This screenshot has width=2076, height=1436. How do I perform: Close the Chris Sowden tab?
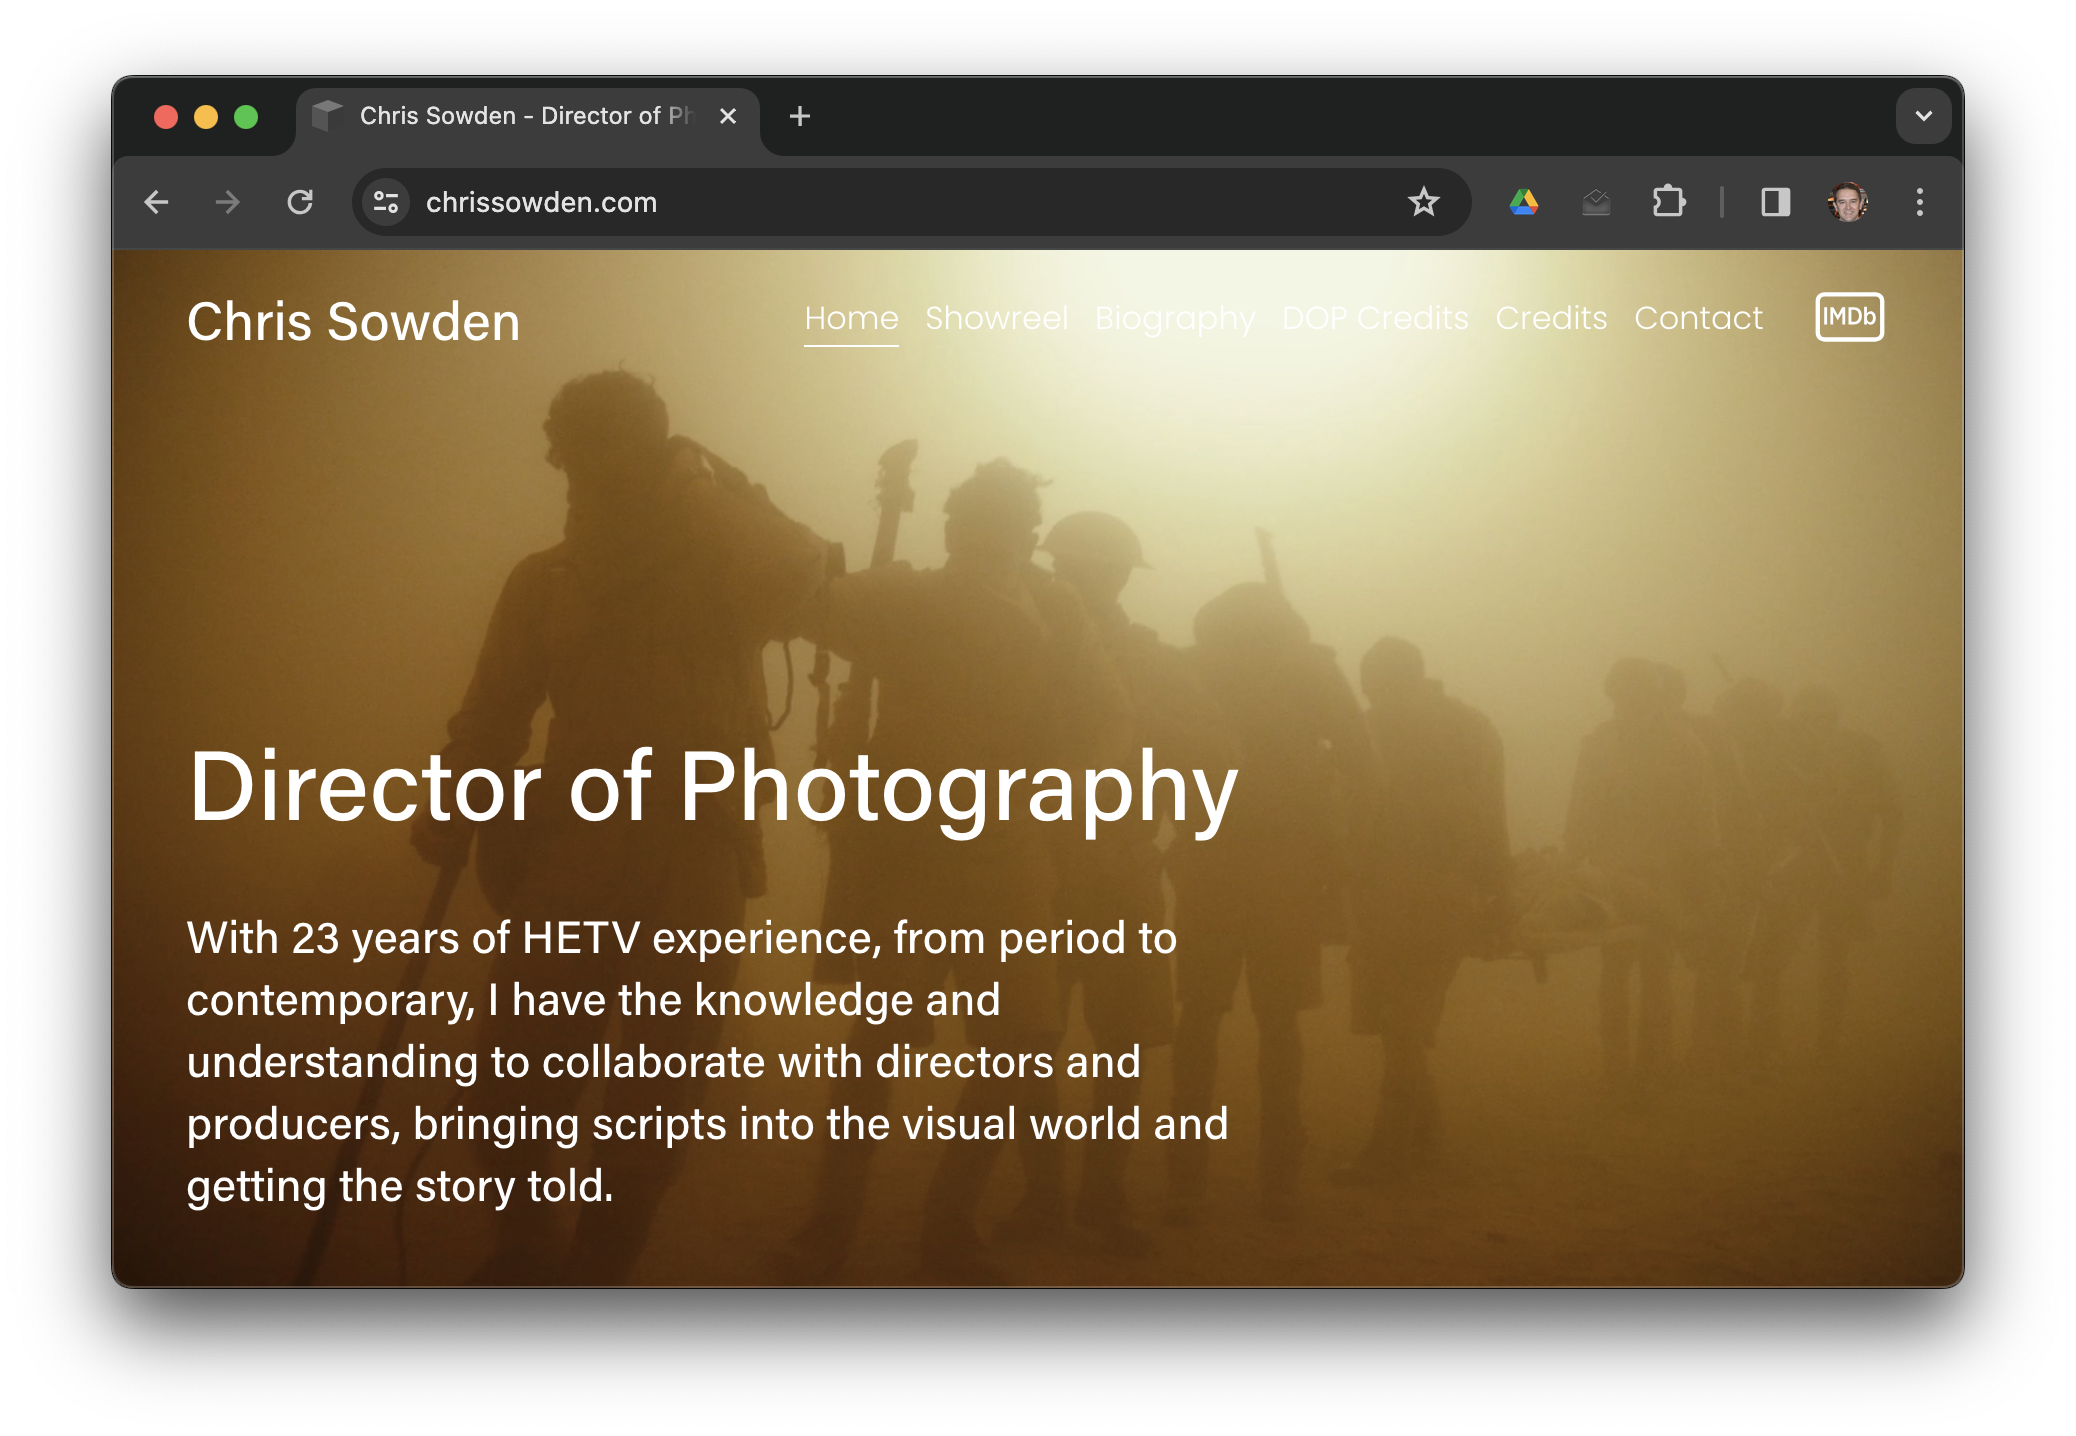click(x=728, y=116)
